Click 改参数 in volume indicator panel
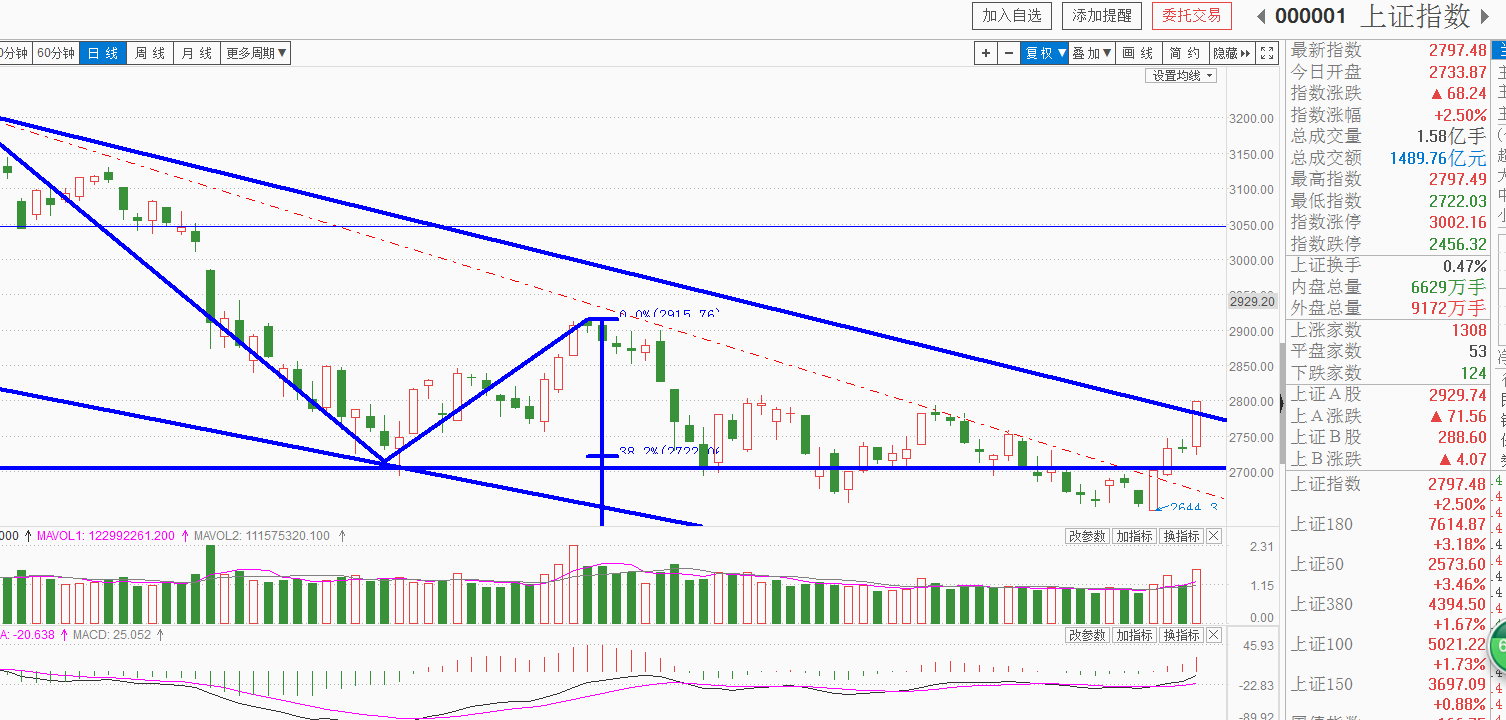 point(1088,536)
